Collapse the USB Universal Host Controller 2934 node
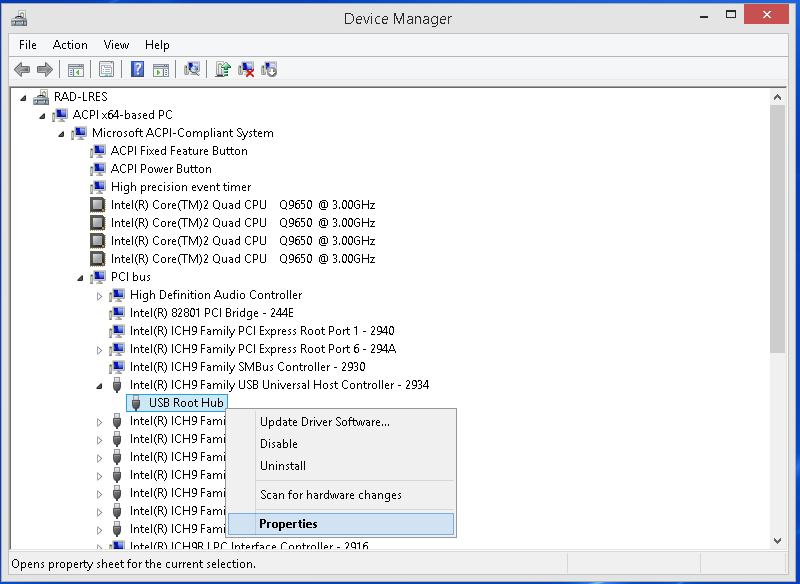 (x=99, y=385)
